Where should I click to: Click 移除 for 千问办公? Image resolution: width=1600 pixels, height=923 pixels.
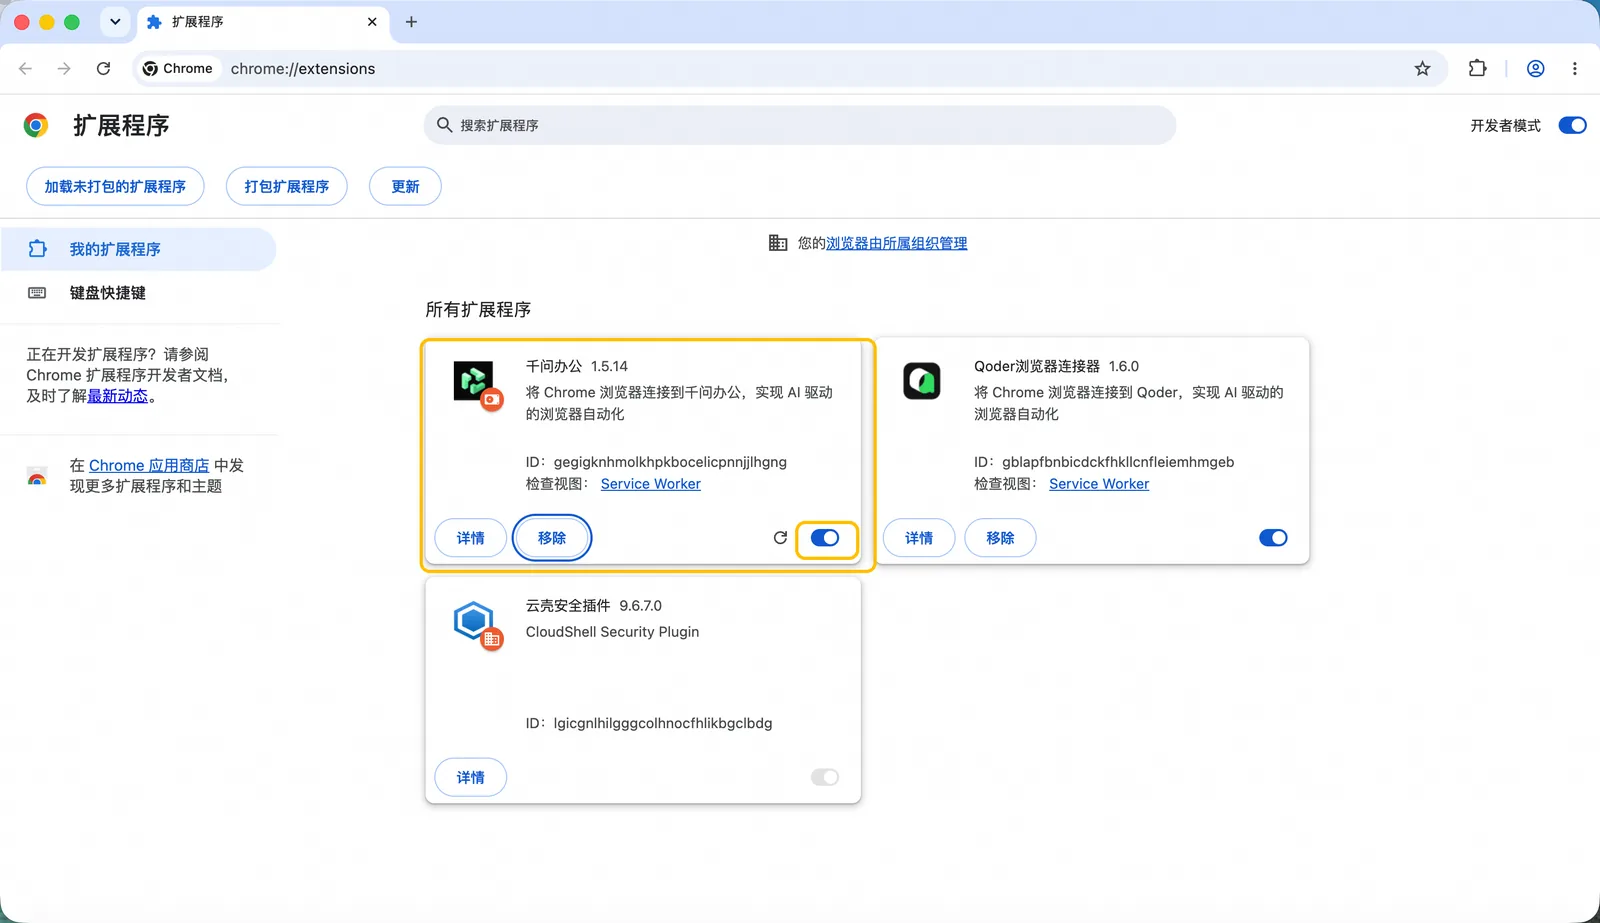552,538
